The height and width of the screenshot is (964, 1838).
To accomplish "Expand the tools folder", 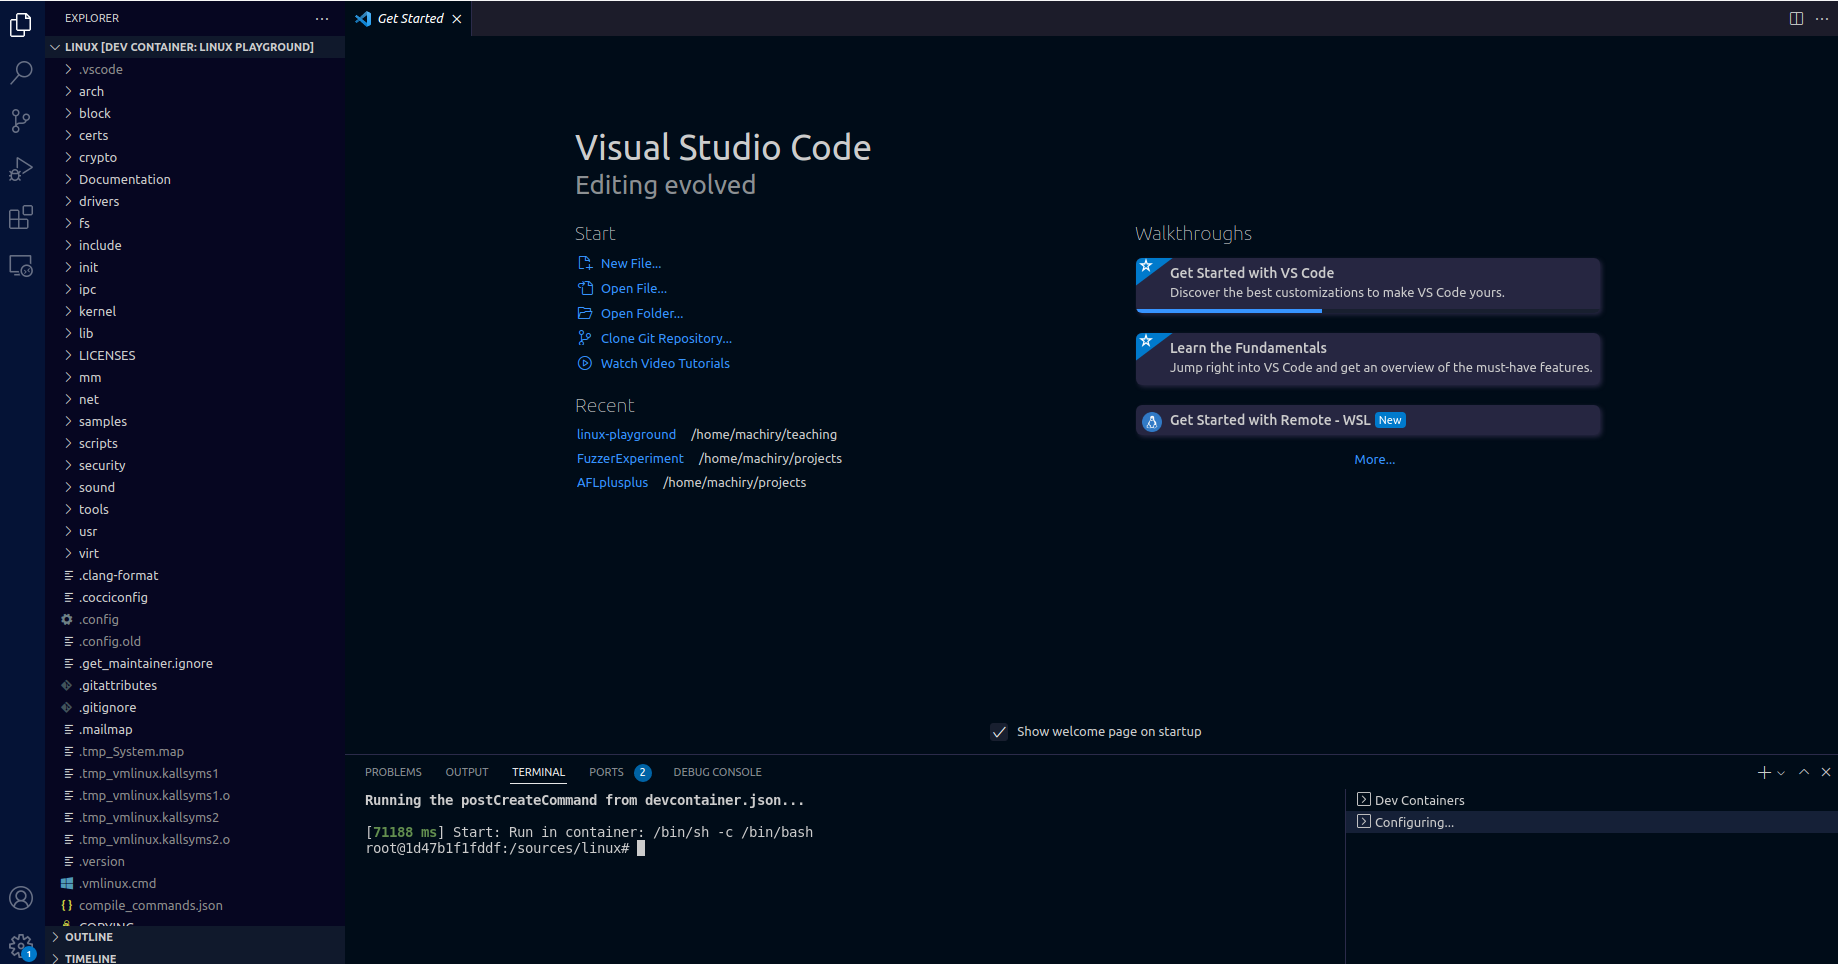I will (x=195, y=509).
